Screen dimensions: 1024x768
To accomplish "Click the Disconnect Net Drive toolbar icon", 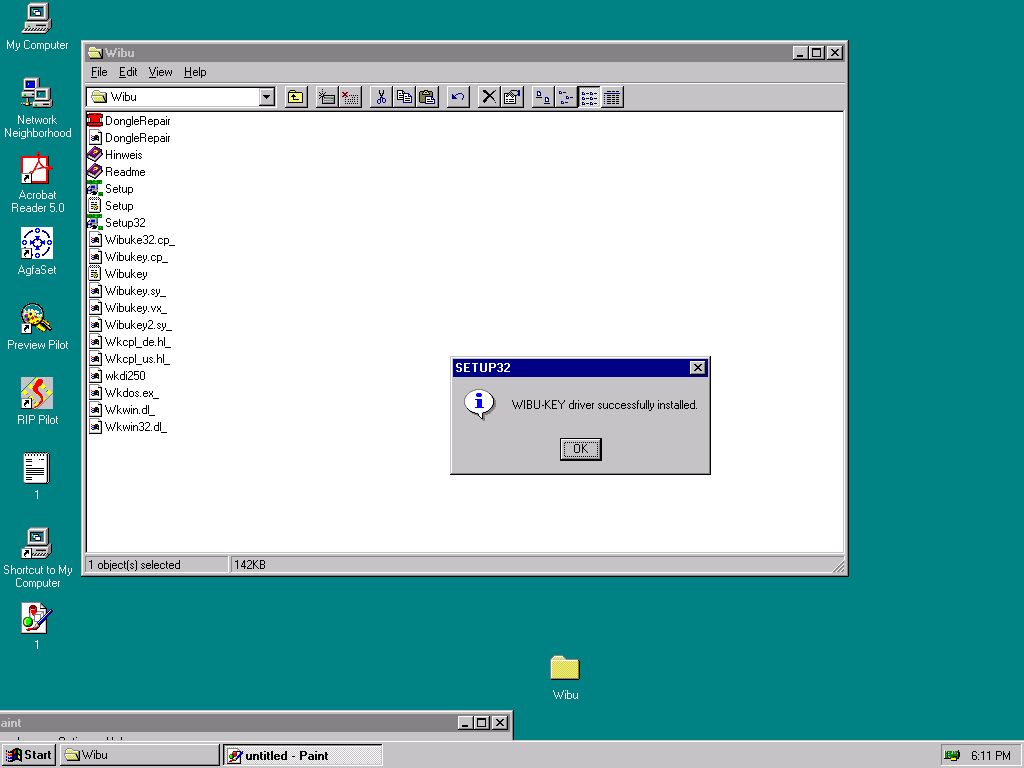I will click(350, 97).
